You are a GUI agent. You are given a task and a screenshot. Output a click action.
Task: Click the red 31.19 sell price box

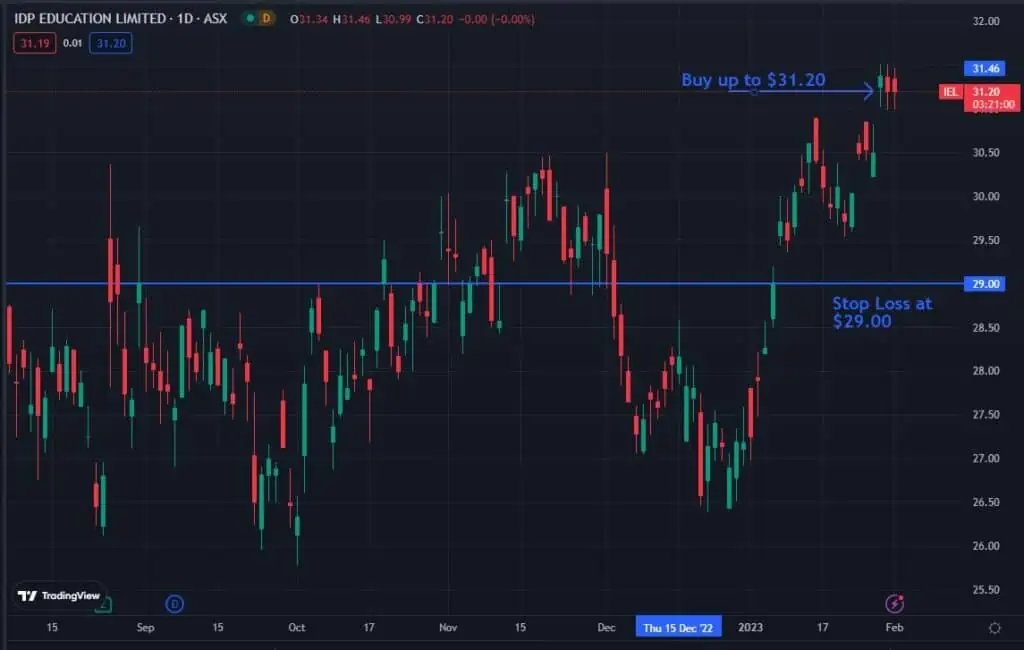34,42
